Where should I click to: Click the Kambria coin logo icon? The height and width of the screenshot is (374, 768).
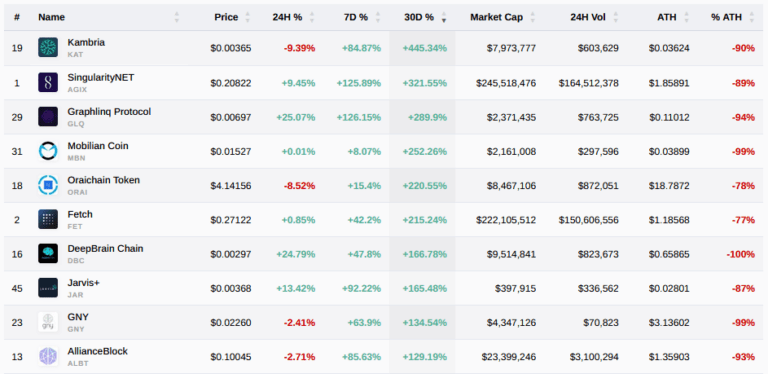click(x=48, y=47)
